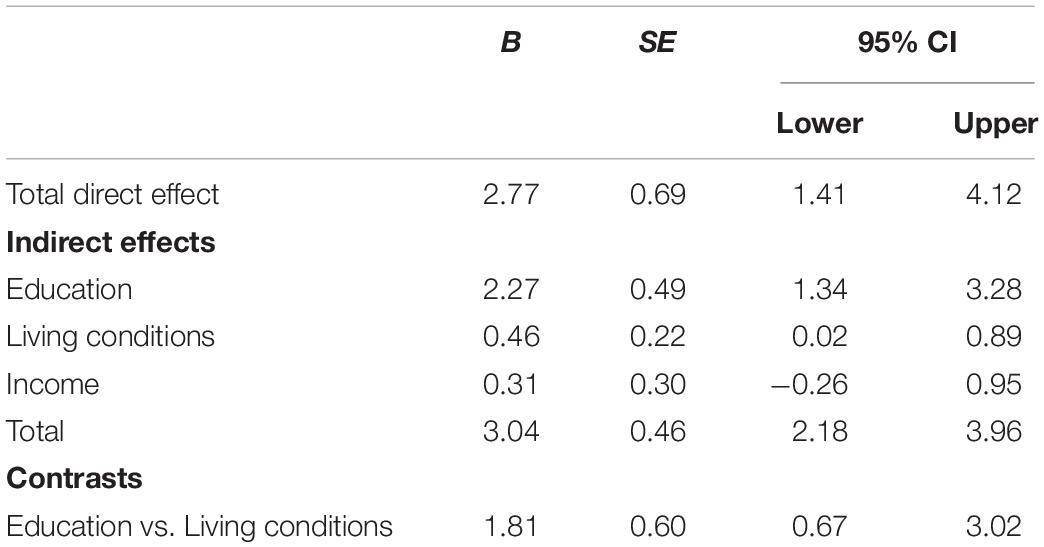Select the Income lower bound −0.26
This screenshot has width=1044, height=547.
coord(809,385)
